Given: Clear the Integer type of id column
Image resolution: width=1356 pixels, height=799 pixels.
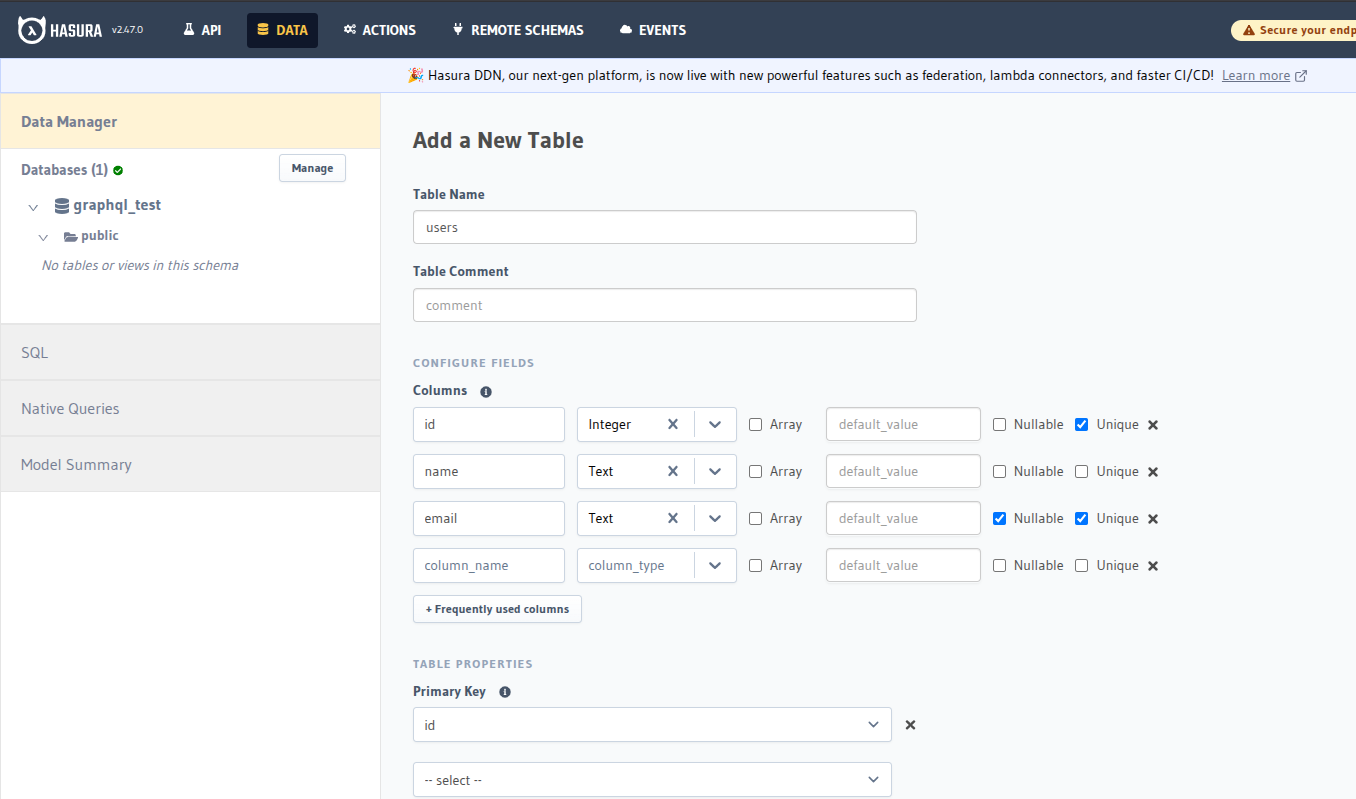Looking at the screenshot, I should tap(673, 424).
